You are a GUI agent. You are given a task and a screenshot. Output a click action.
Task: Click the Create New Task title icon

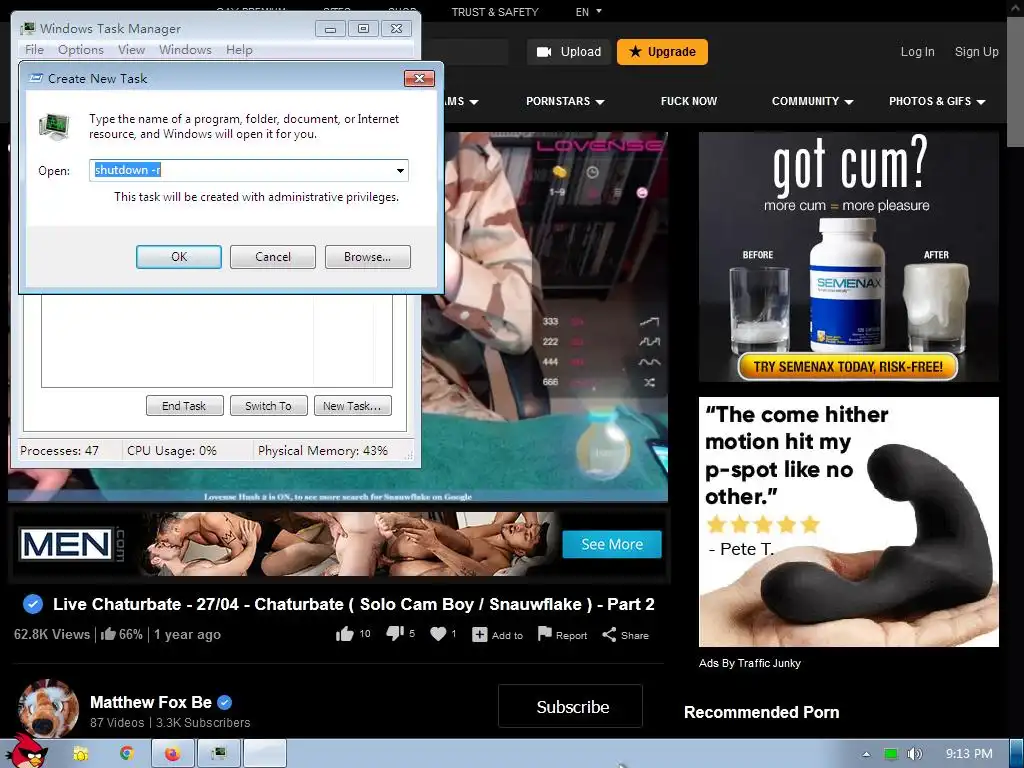(36, 78)
